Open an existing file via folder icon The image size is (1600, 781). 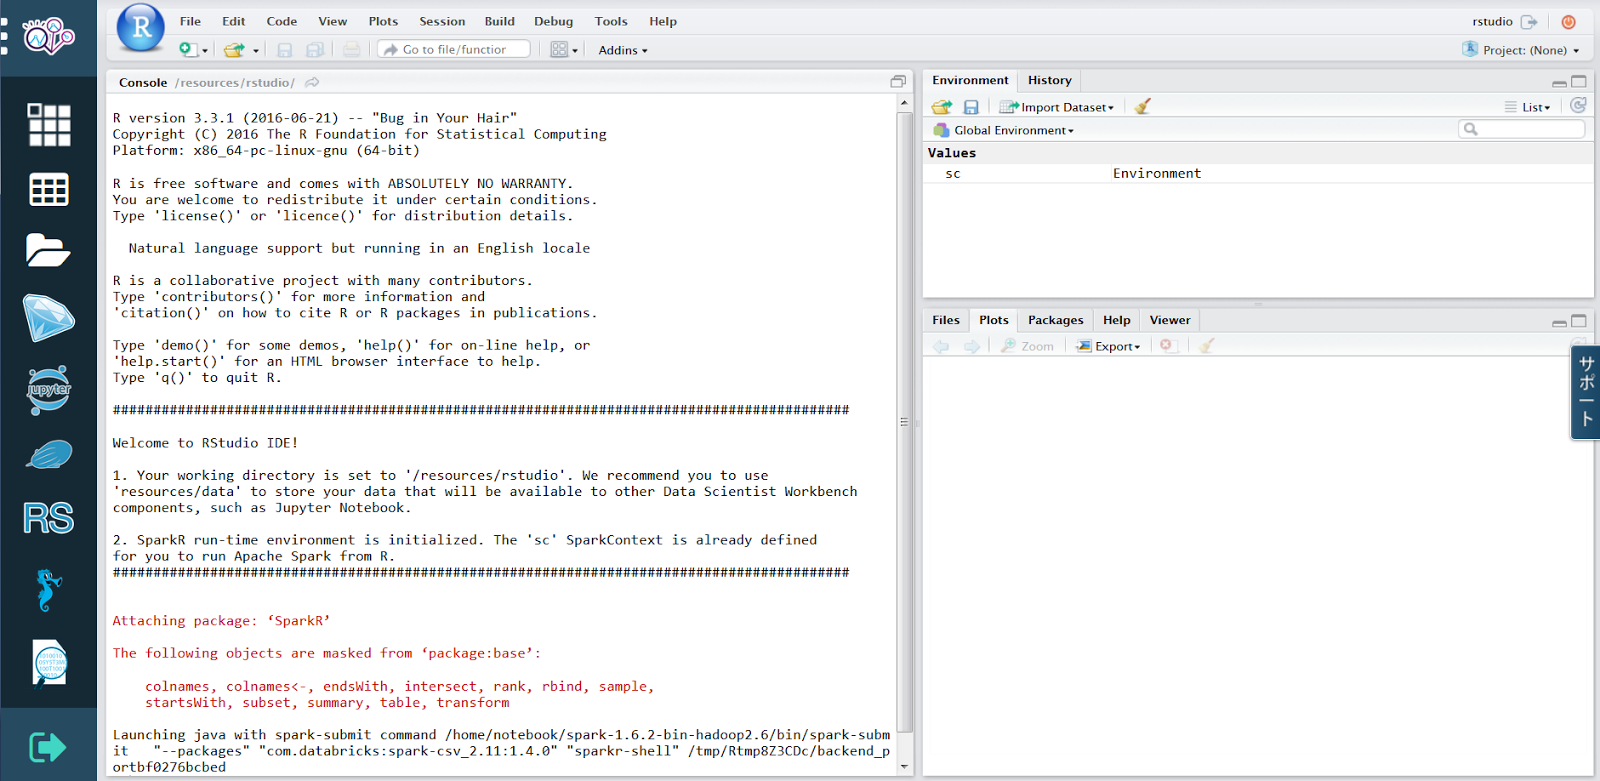(234, 49)
